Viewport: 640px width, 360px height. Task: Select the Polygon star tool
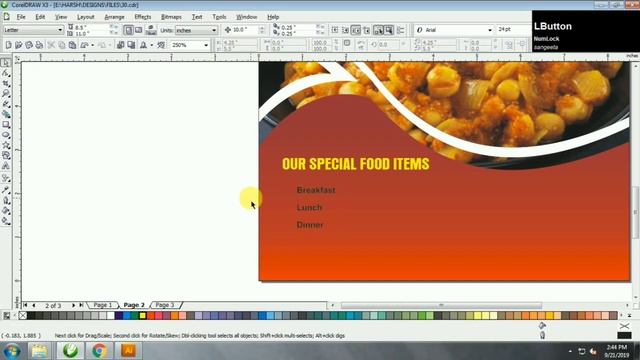coord(6,145)
